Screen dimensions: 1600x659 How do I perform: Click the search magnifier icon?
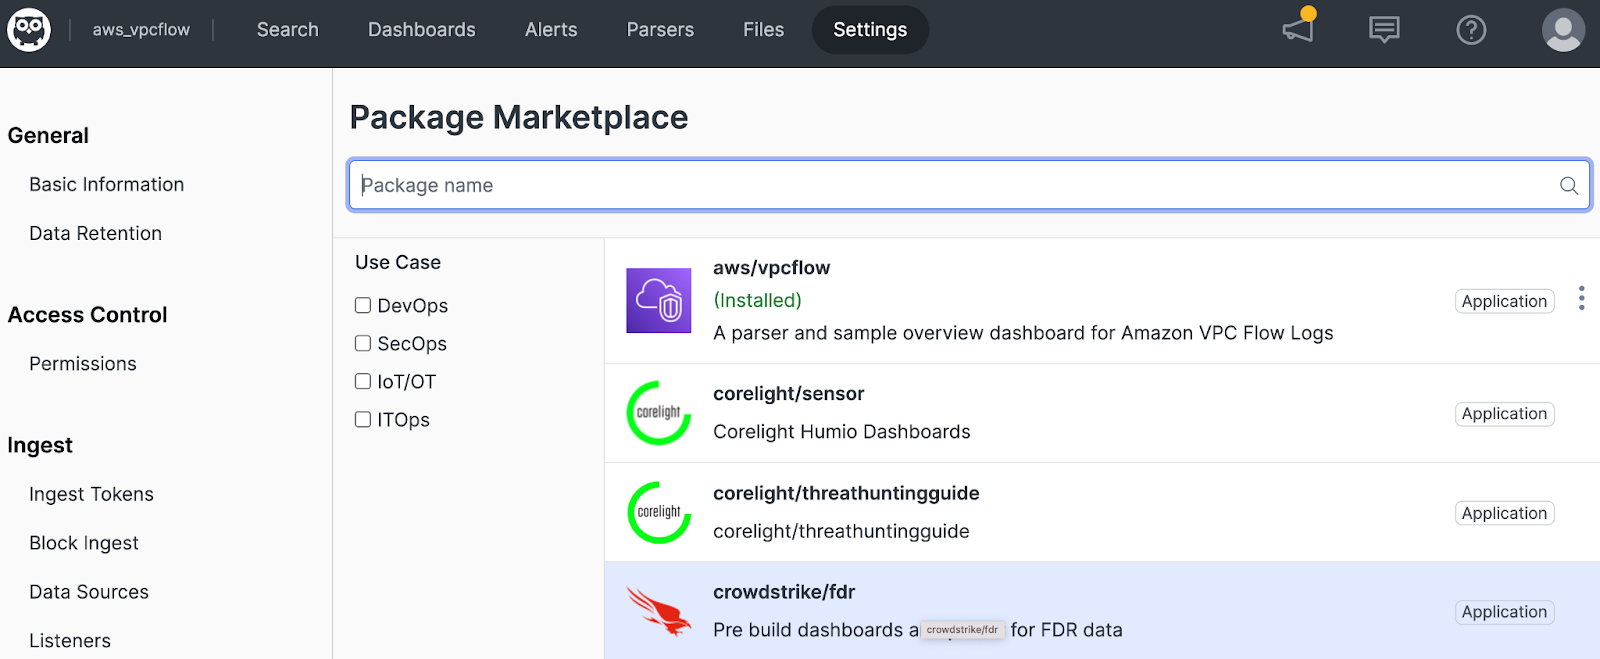(1569, 185)
